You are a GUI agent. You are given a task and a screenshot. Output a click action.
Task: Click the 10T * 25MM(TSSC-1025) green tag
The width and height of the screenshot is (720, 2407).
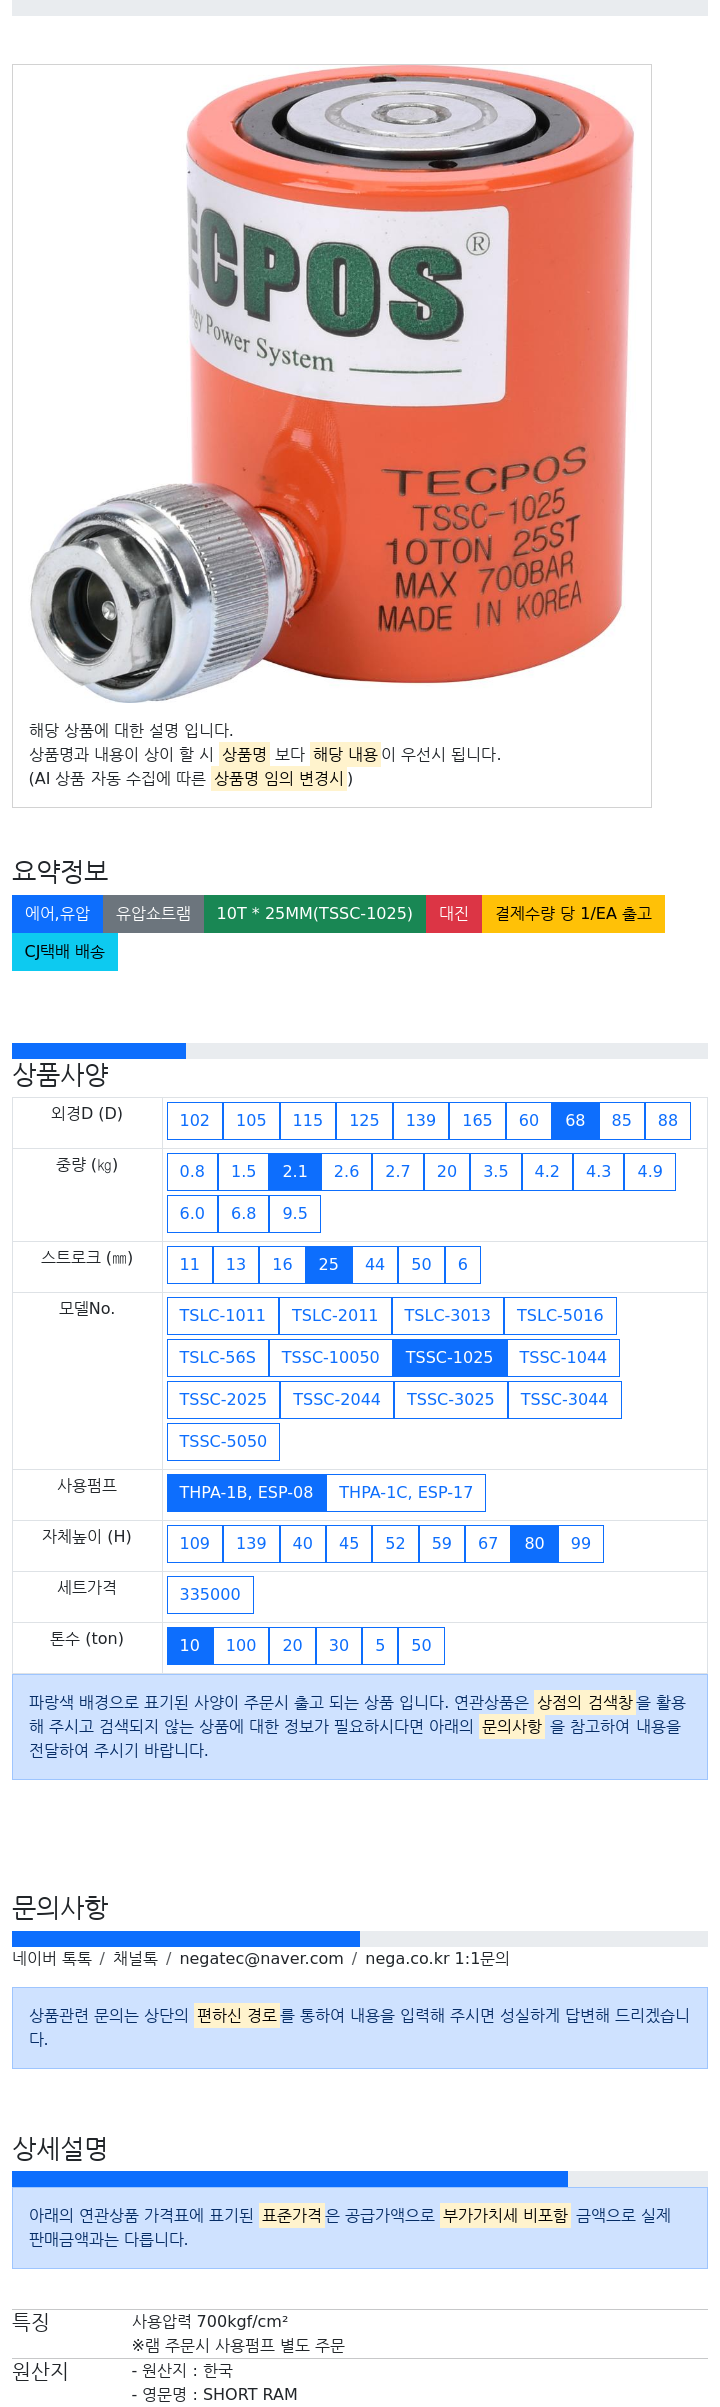(315, 914)
